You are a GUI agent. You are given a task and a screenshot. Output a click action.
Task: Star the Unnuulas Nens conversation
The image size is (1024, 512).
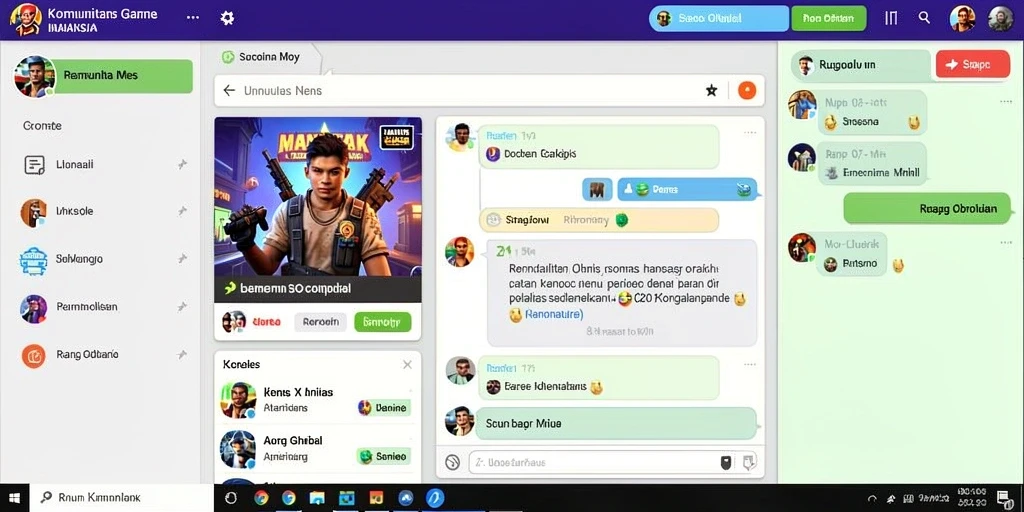pos(711,91)
